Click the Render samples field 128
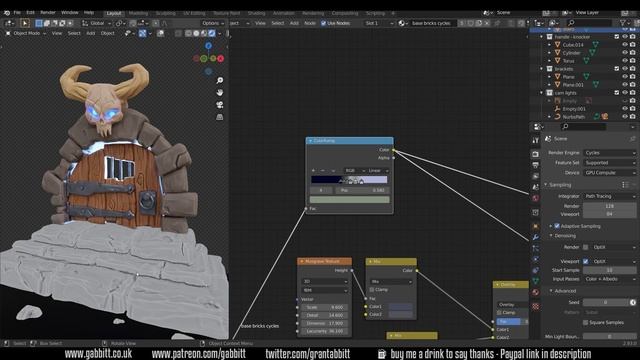This screenshot has width=640, height=360. 609,206
